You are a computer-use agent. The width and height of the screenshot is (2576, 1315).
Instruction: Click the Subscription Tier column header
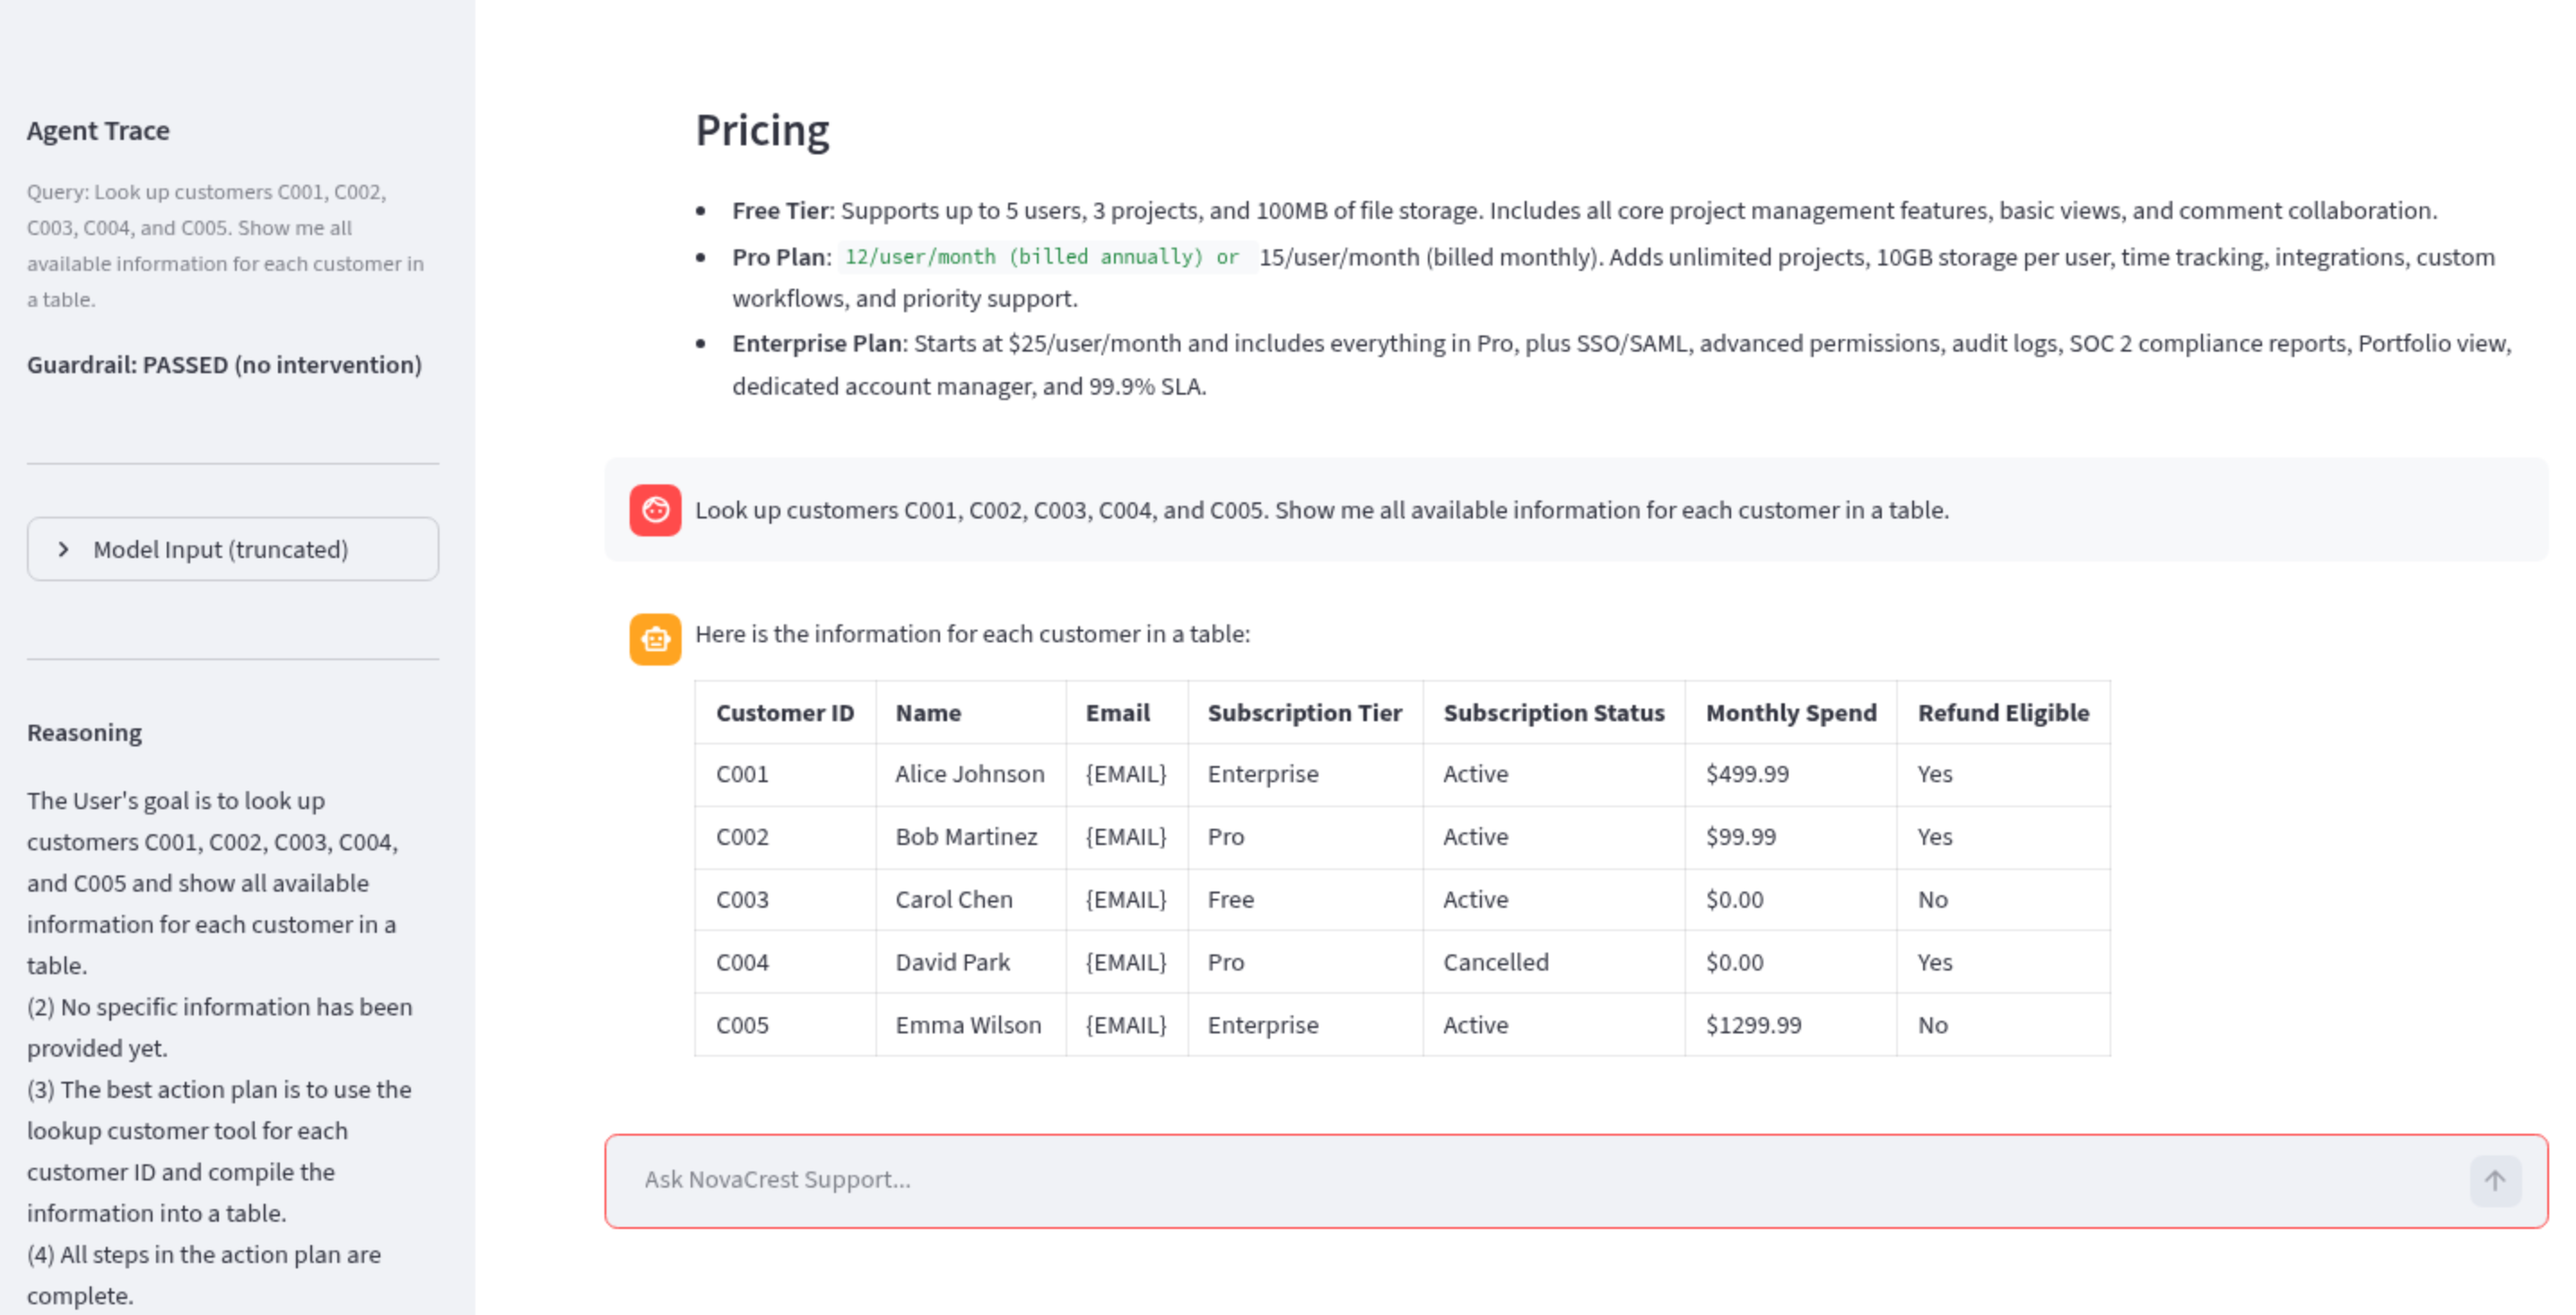(1304, 713)
